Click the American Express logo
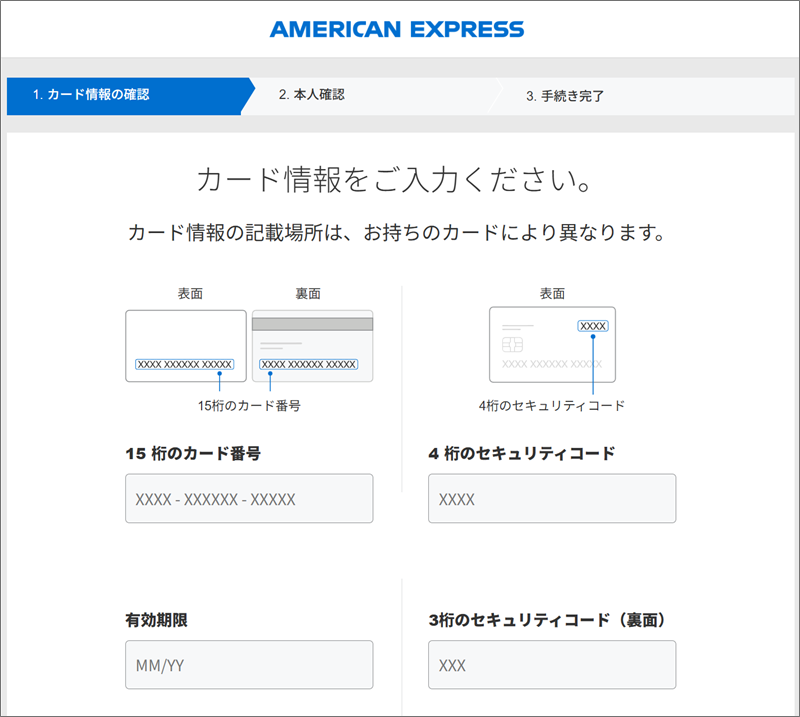 click(x=397, y=29)
